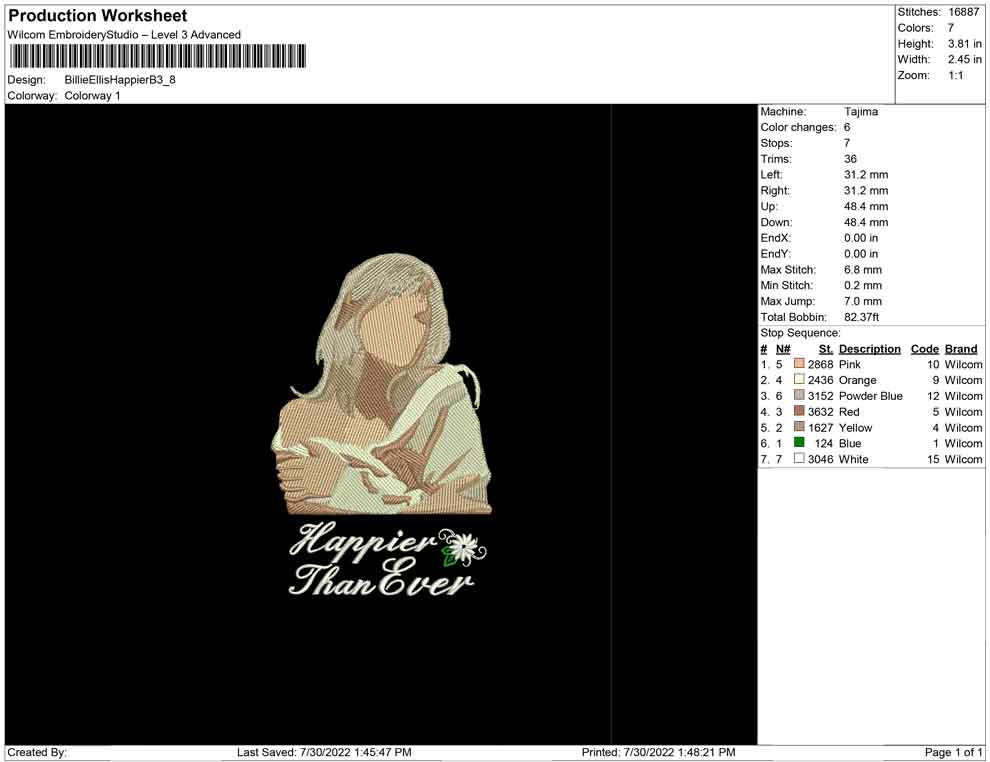
Task: Click the Yellow thread swatch in row 5
Action: tap(799, 428)
